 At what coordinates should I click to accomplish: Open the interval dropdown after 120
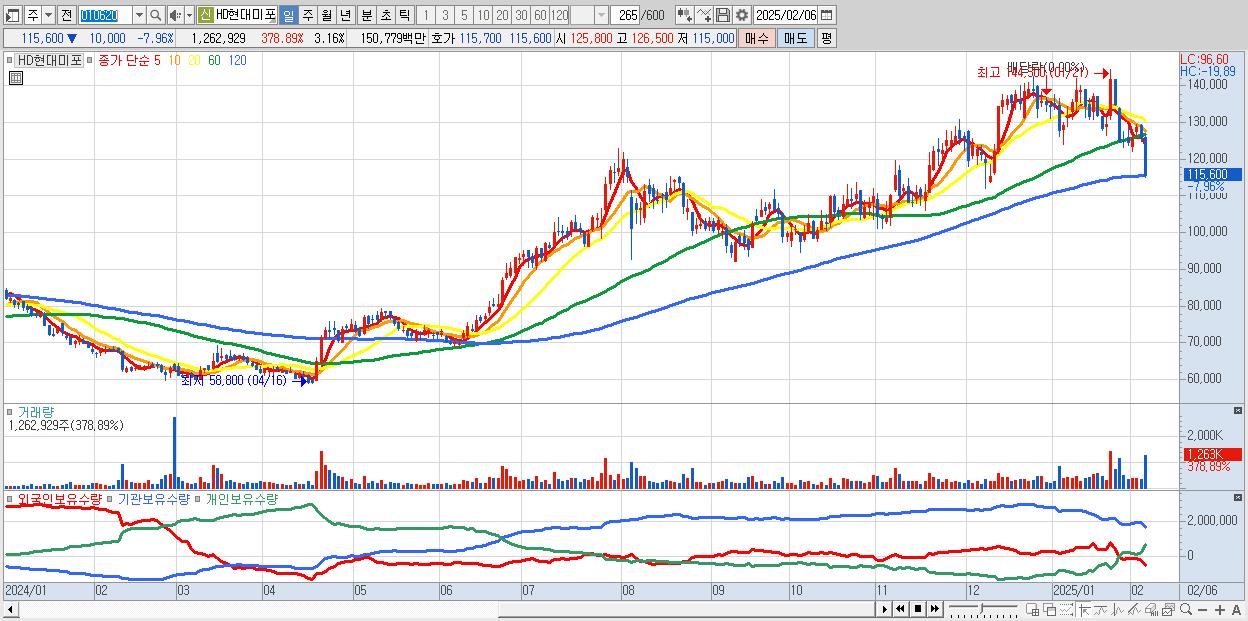pyautogui.click(x=601, y=15)
